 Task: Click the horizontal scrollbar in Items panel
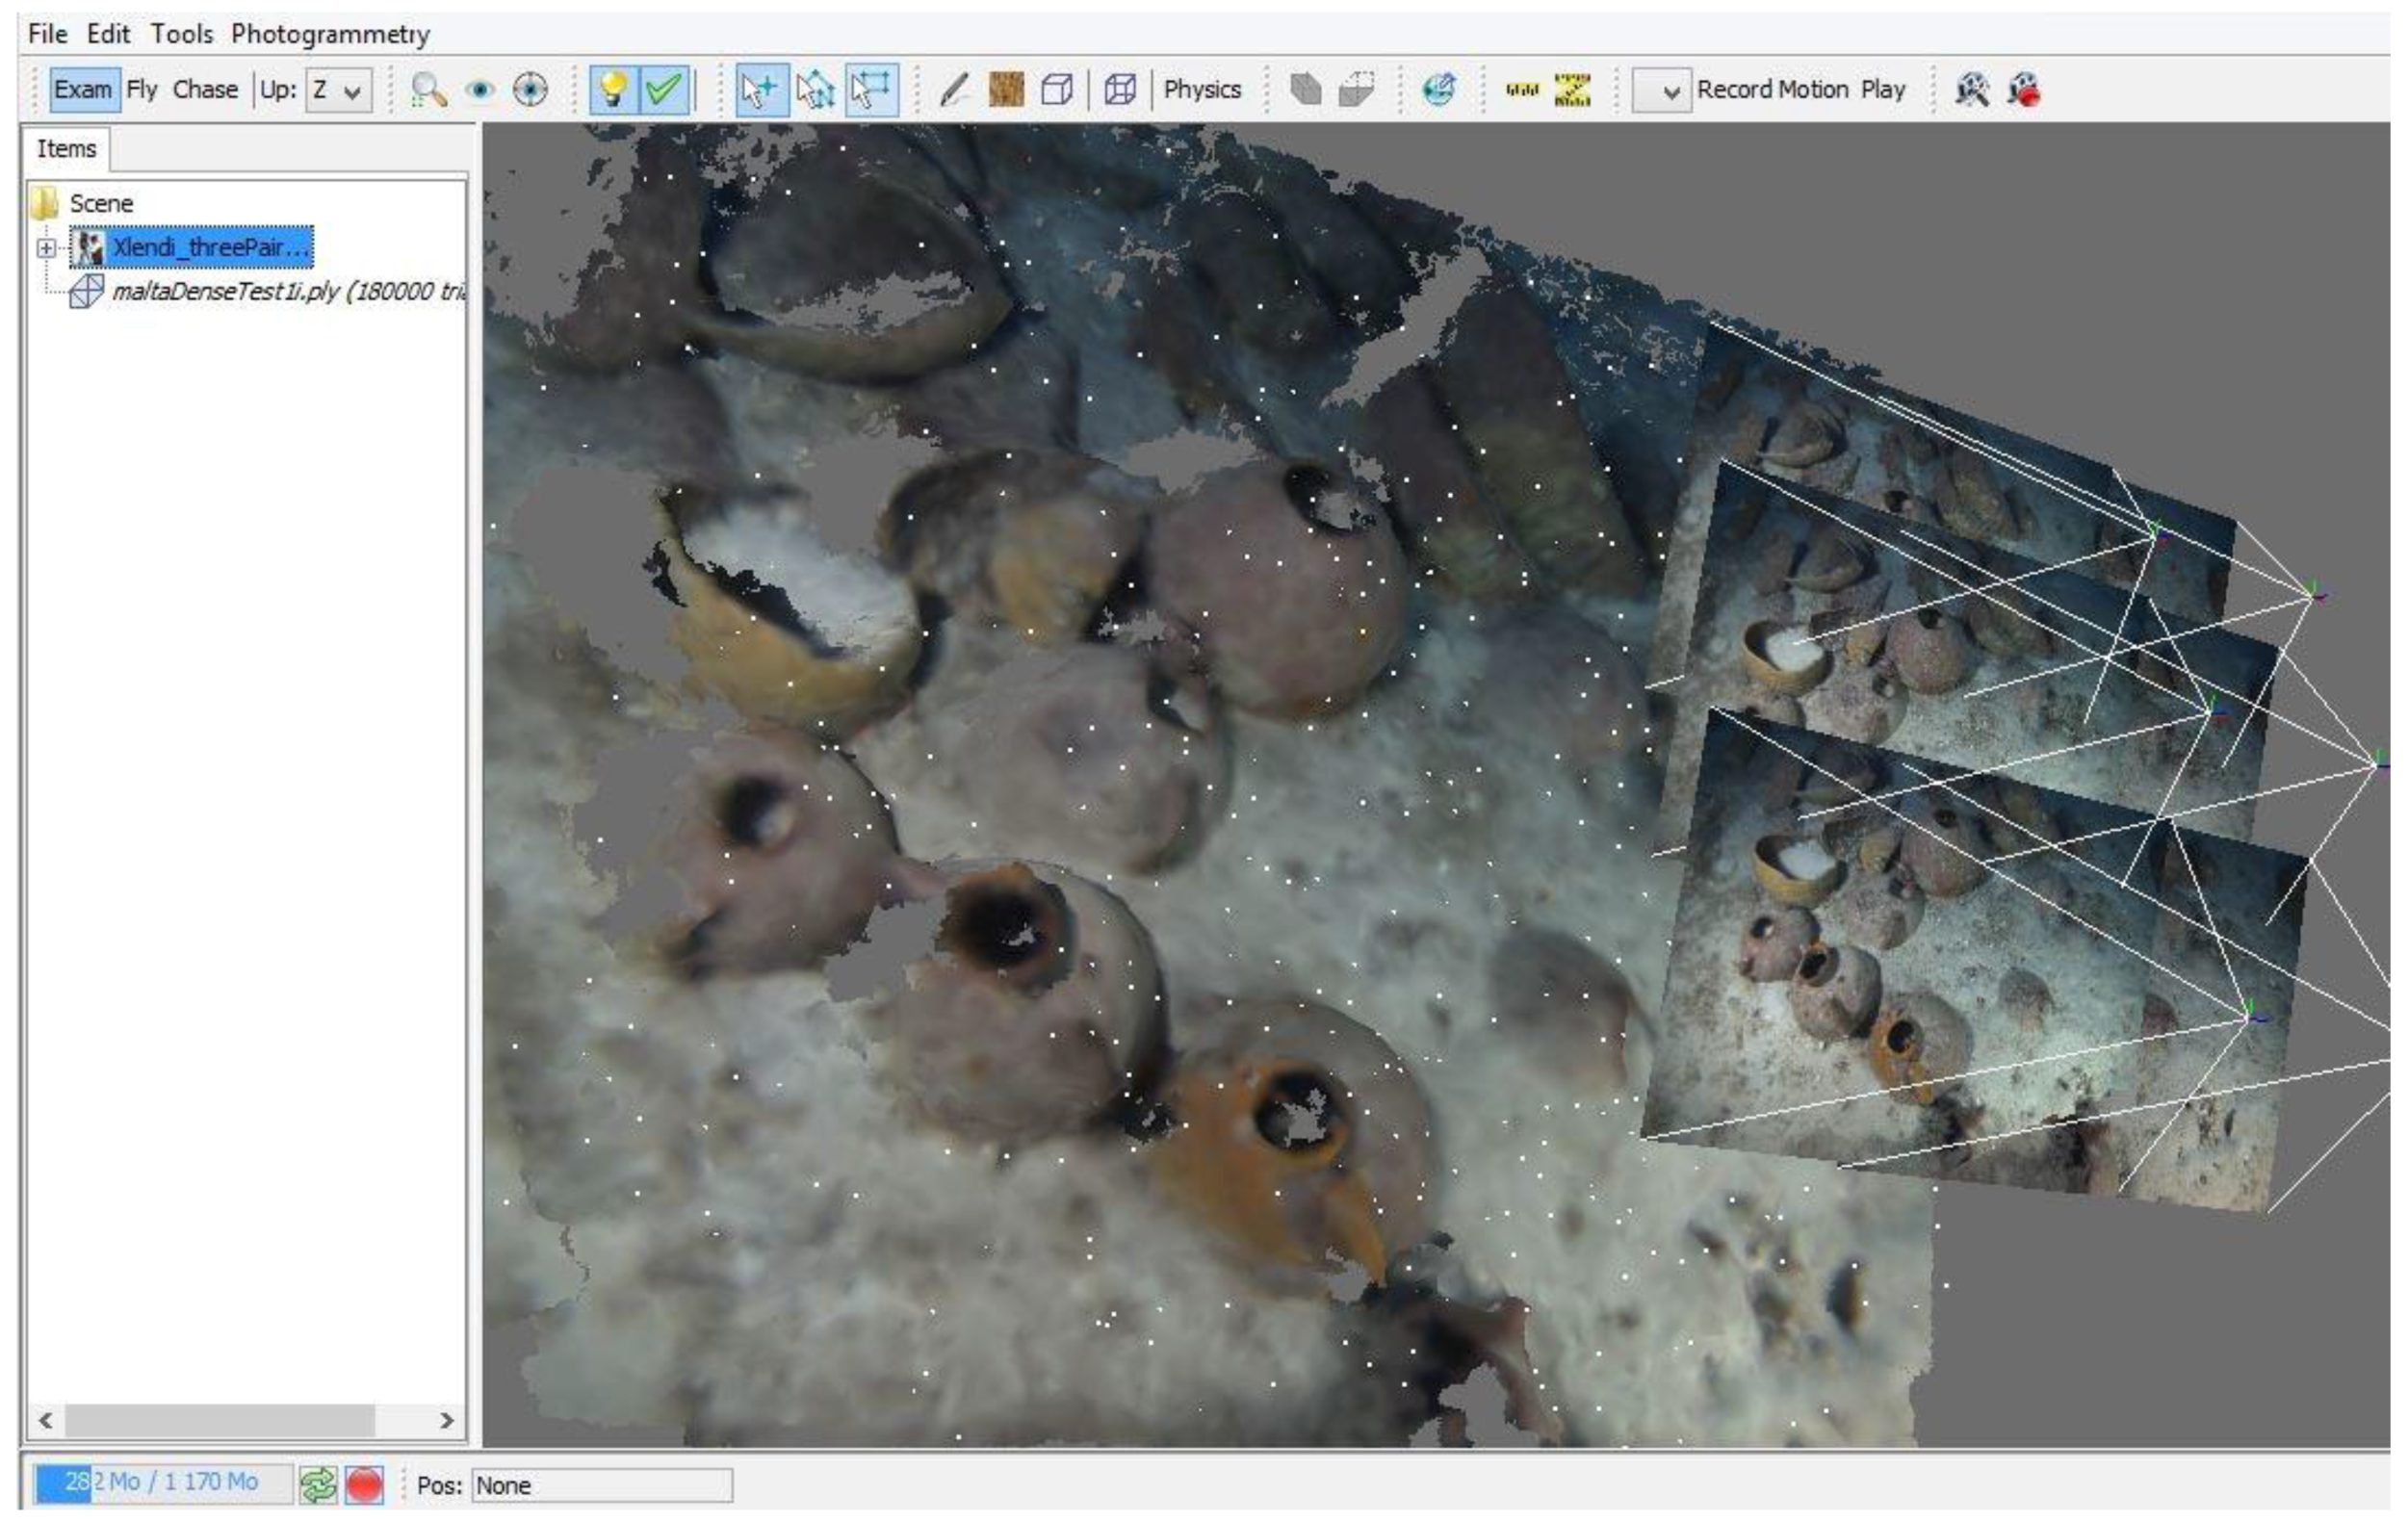(220, 1419)
